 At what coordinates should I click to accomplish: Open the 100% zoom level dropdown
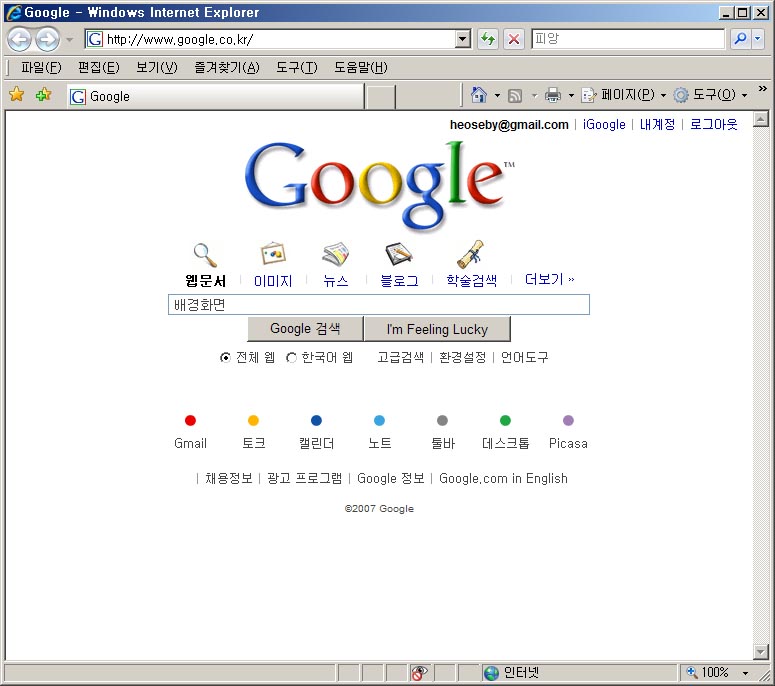(745, 673)
